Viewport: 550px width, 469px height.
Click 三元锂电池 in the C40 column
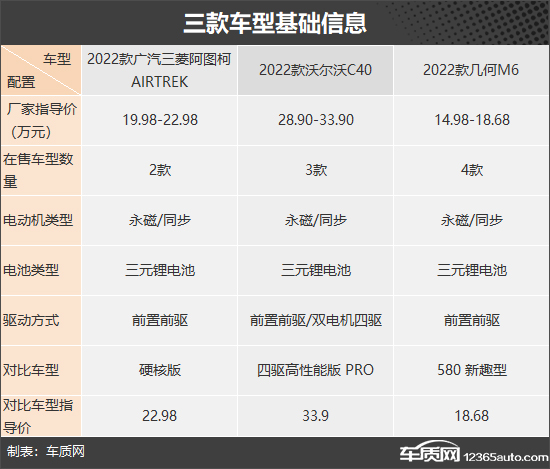pyautogui.click(x=316, y=270)
